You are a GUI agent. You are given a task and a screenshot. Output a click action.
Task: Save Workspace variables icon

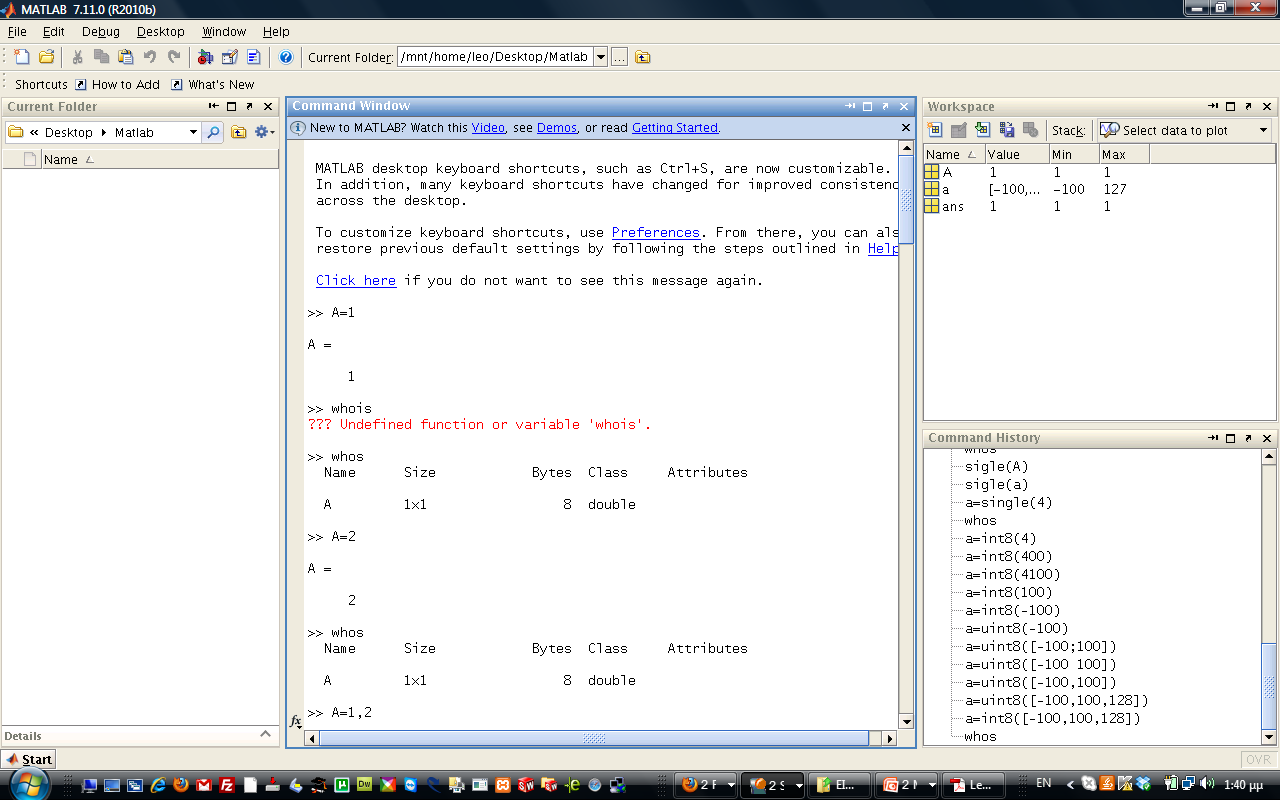[1007, 130]
